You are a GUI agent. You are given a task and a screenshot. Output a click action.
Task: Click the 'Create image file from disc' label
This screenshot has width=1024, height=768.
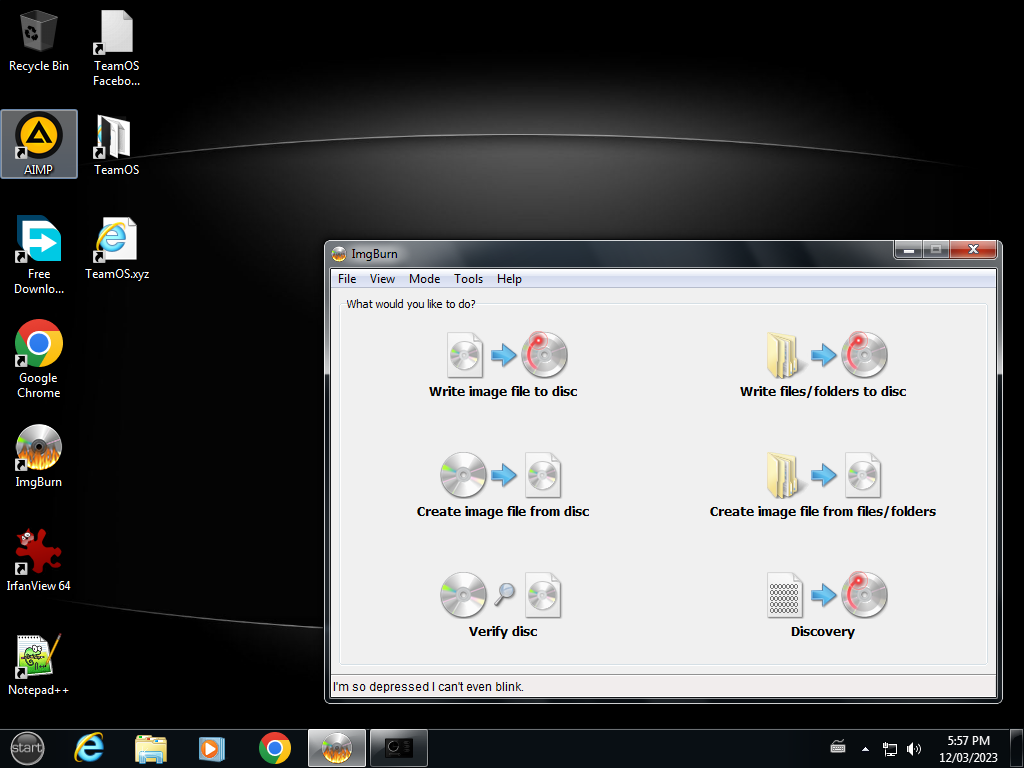click(503, 511)
